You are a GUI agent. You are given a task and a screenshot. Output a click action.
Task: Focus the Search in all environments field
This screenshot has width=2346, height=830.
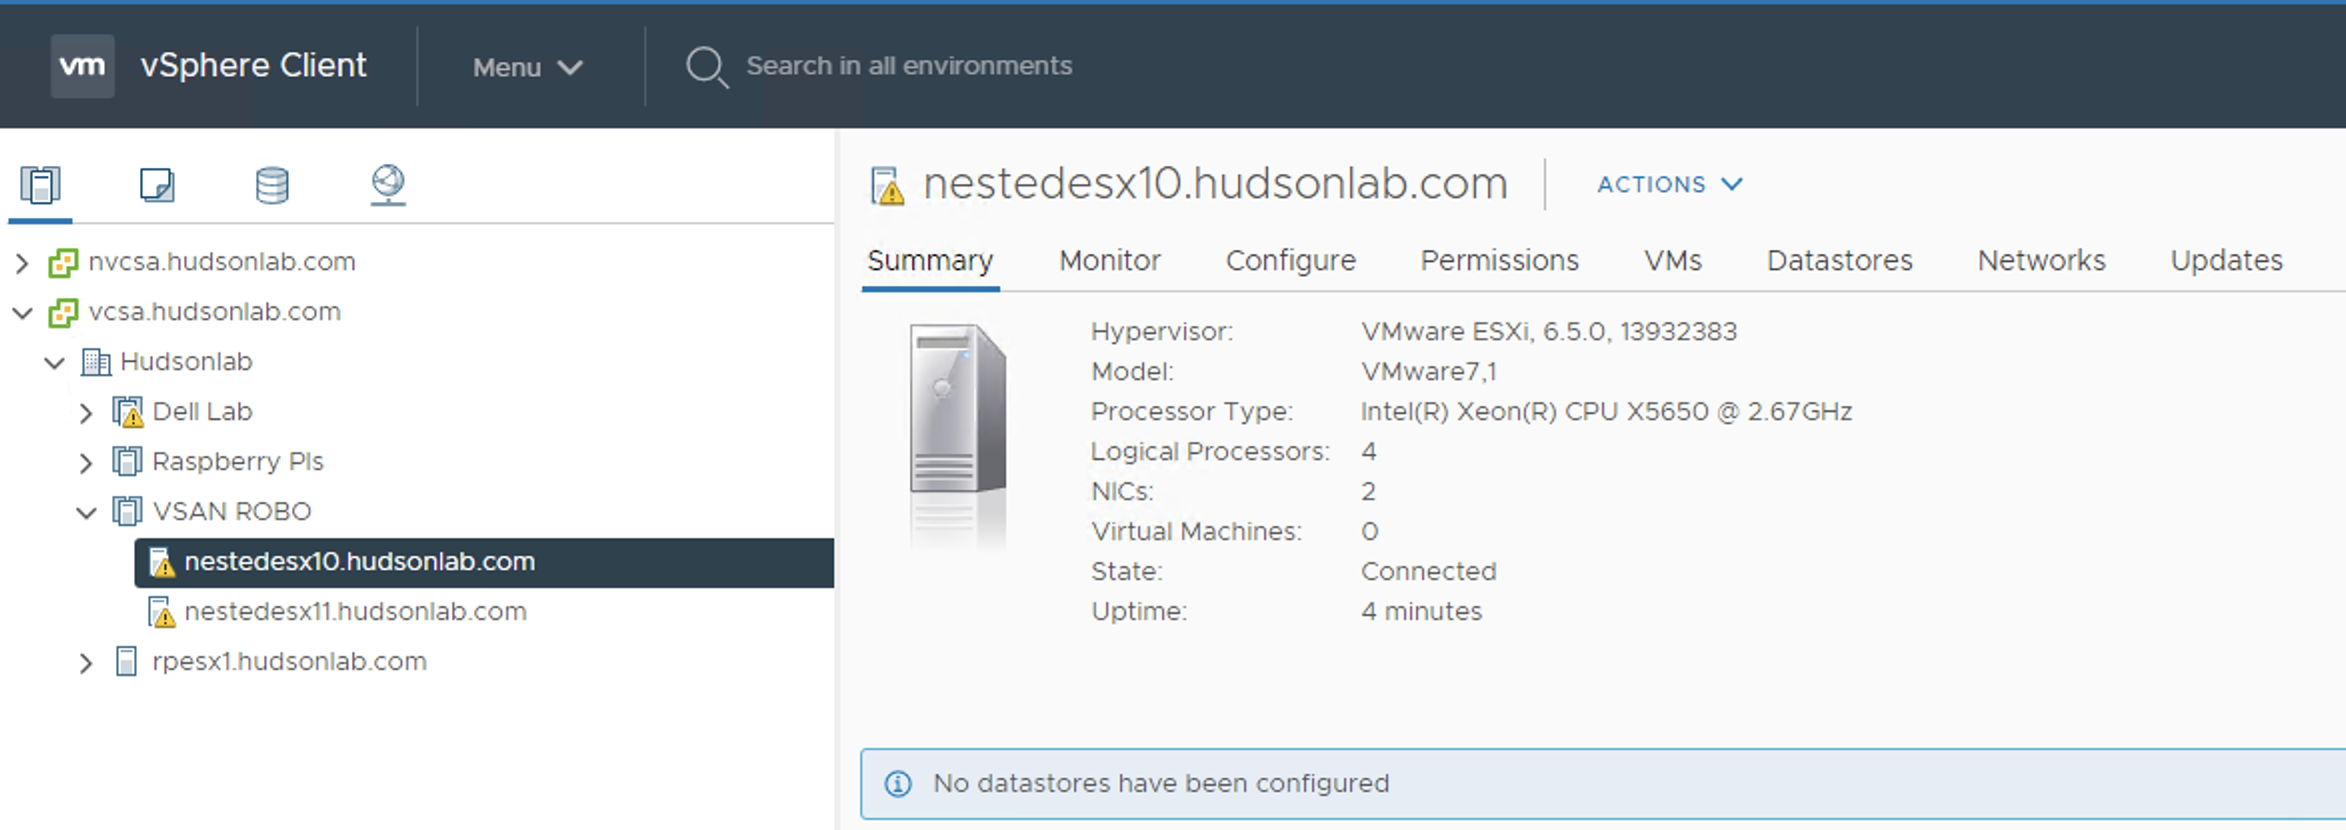coord(909,66)
